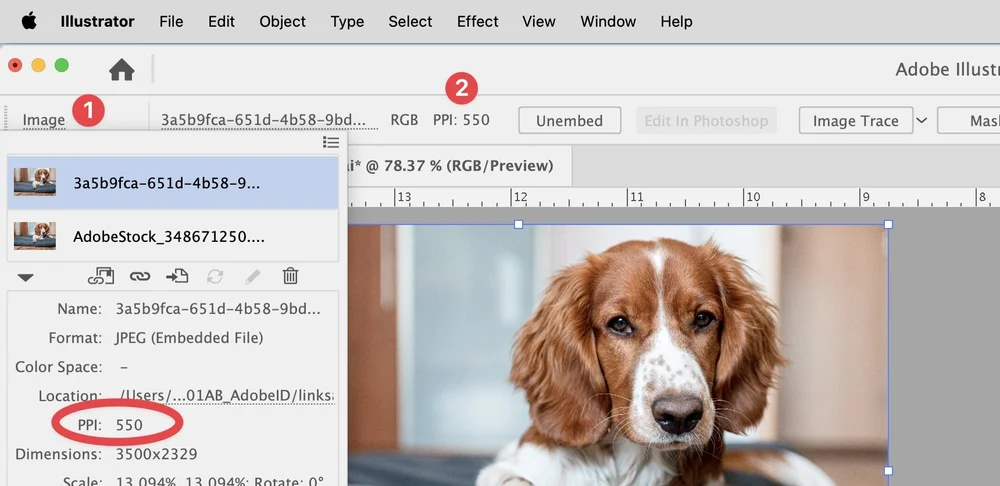This screenshot has height=486, width=1000.
Task: Click the top-middle selection handle of image
Action: pos(518,225)
